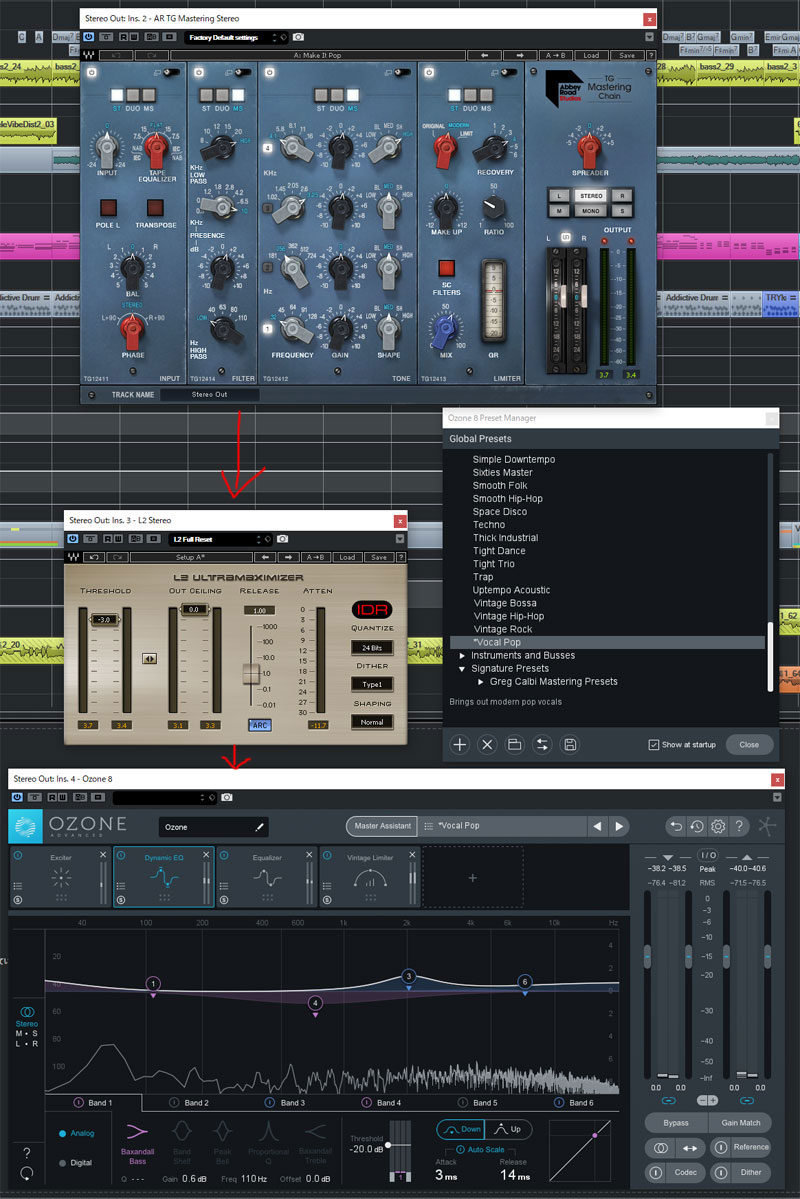Go to next Ozone preset arrow

click(619, 827)
